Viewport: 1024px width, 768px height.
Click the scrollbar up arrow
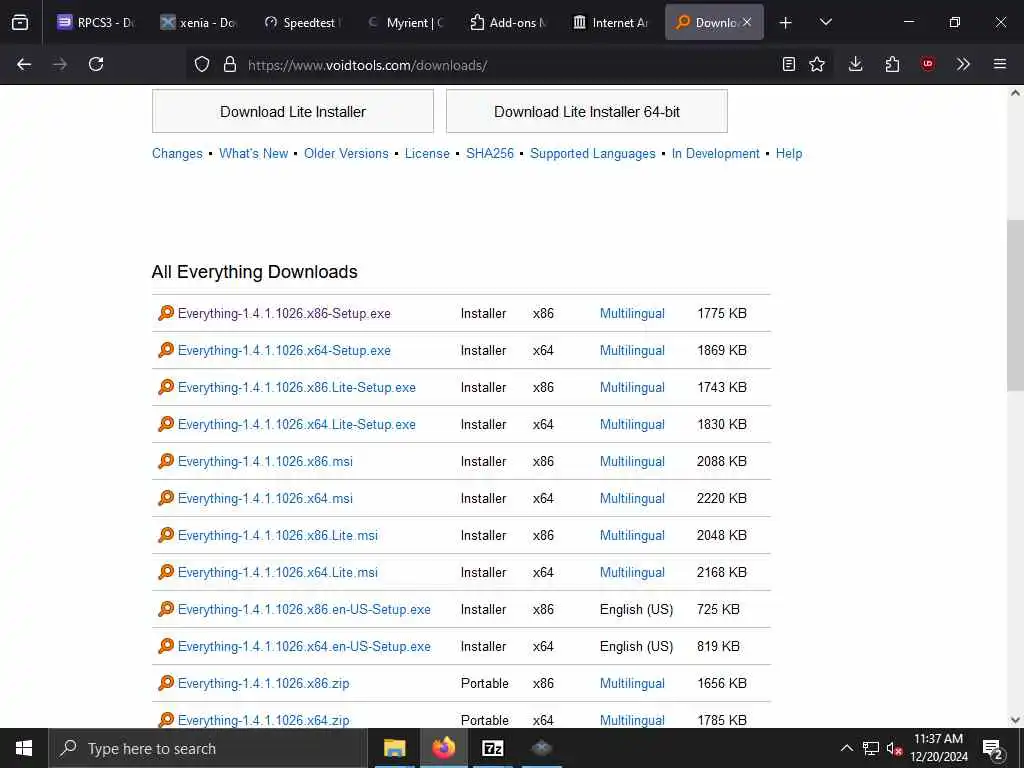coord(1015,93)
